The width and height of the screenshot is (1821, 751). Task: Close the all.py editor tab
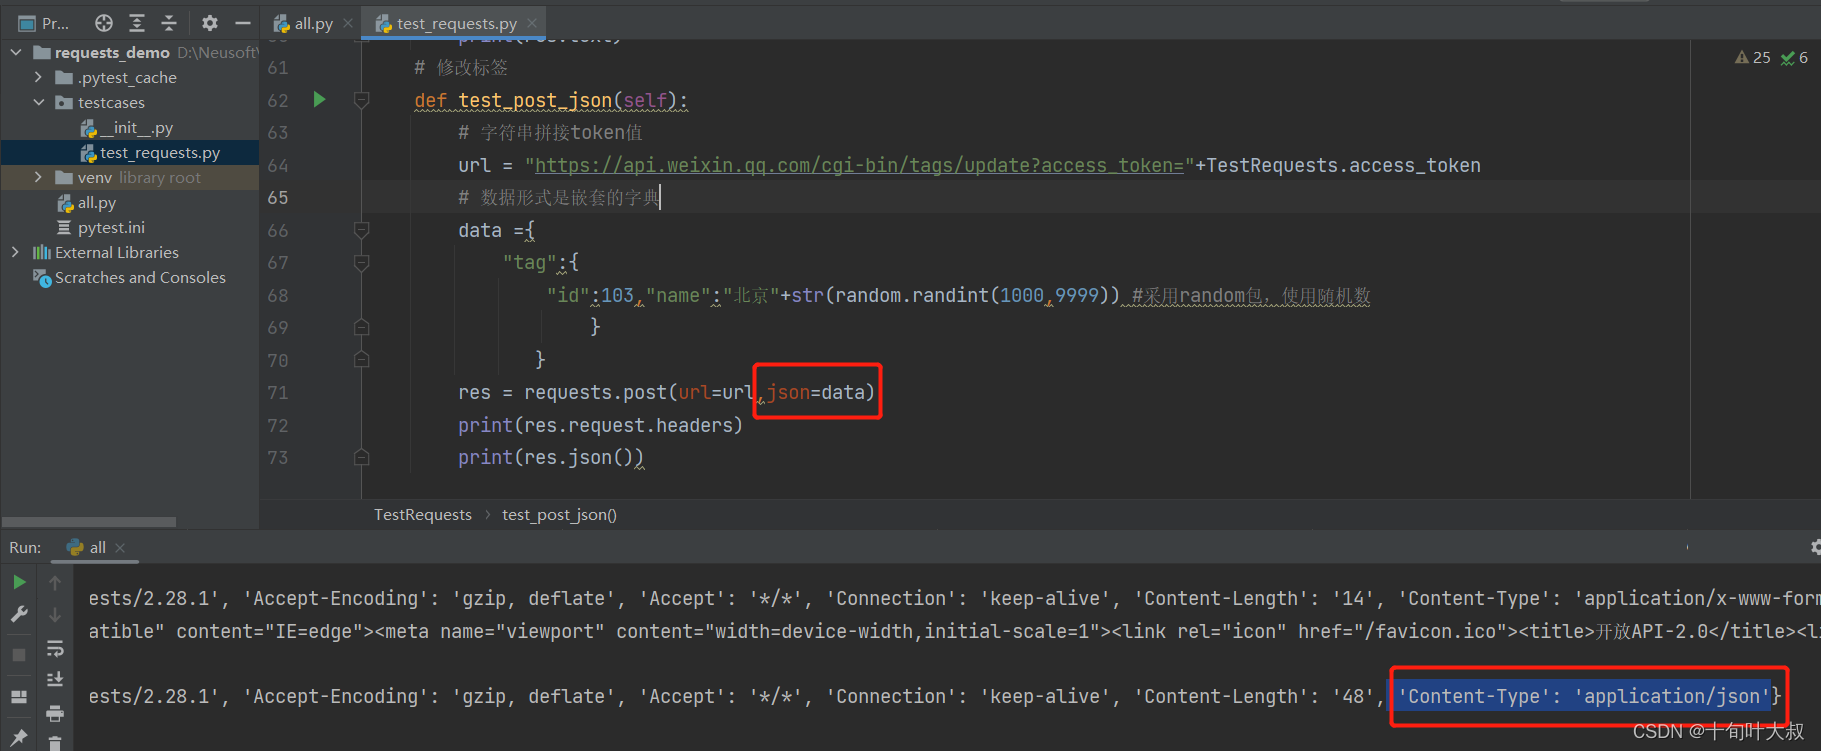pyautogui.click(x=348, y=23)
